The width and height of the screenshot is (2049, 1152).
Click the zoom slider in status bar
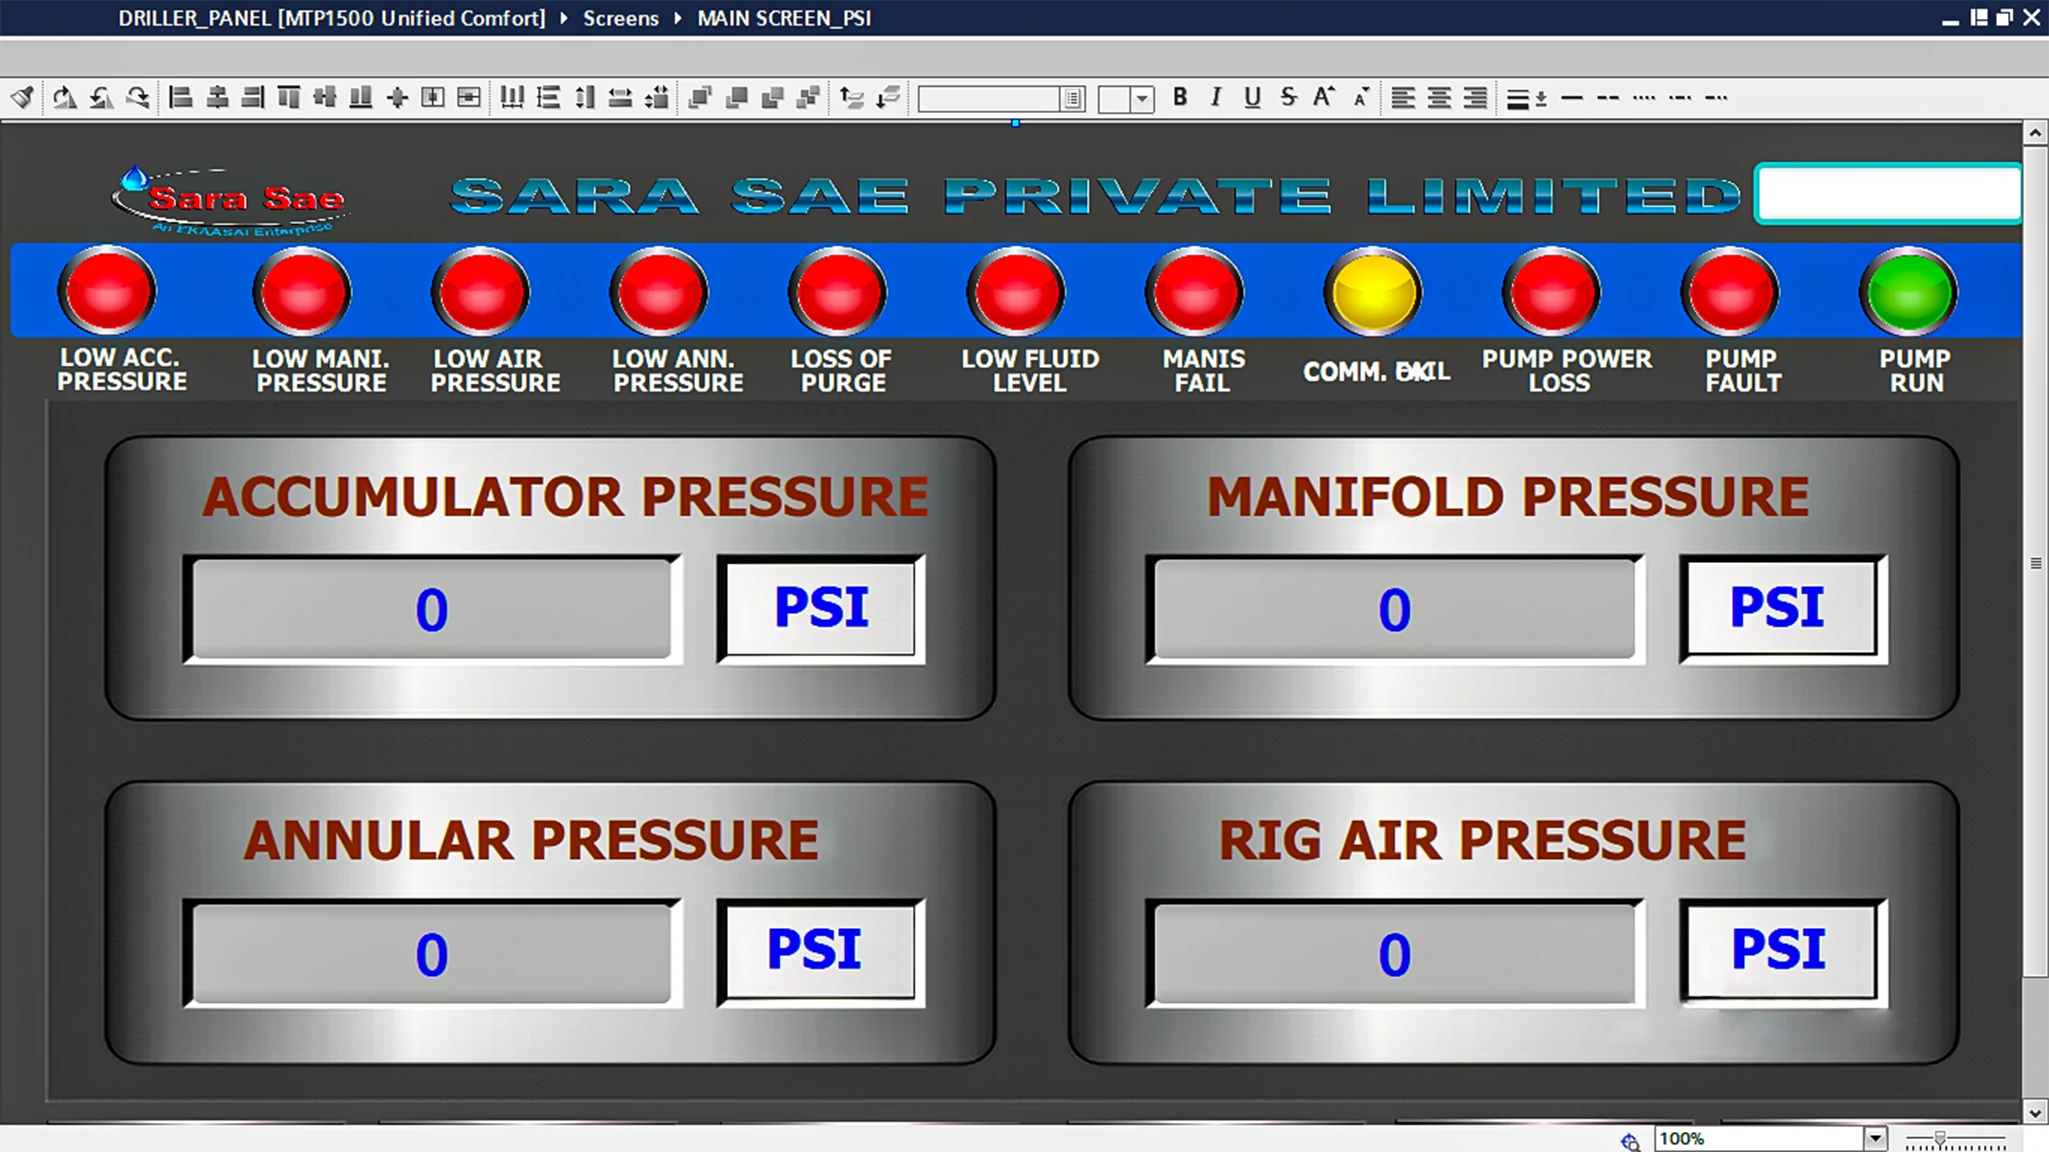[x=1940, y=1139]
